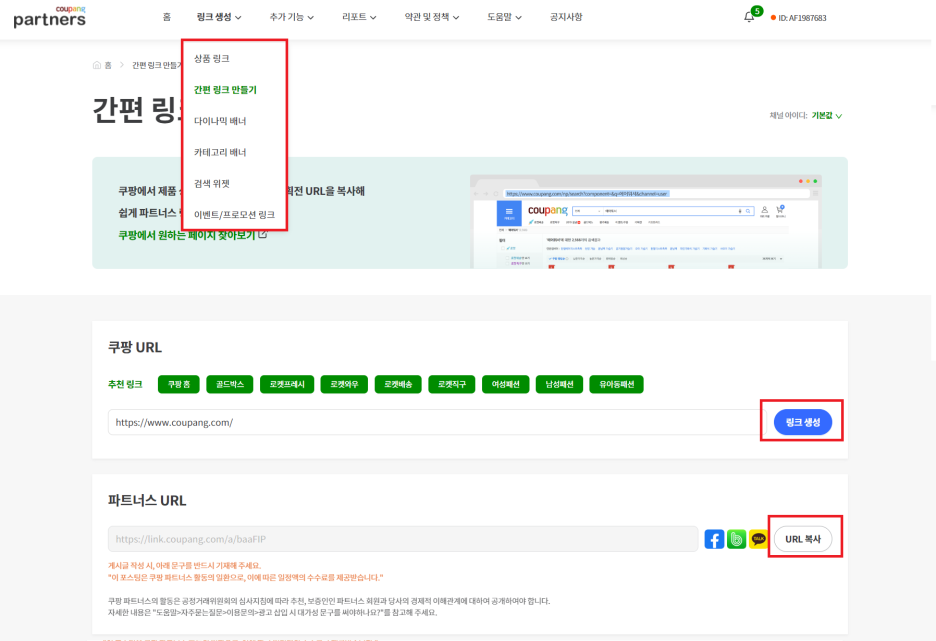Expand the 약관 및 정책 menu
Screen dimensions: 936x641
(x=432, y=17)
